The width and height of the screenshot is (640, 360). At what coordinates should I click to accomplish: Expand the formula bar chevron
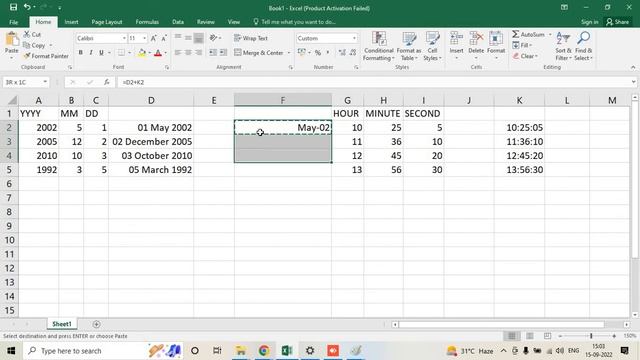click(x=633, y=82)
